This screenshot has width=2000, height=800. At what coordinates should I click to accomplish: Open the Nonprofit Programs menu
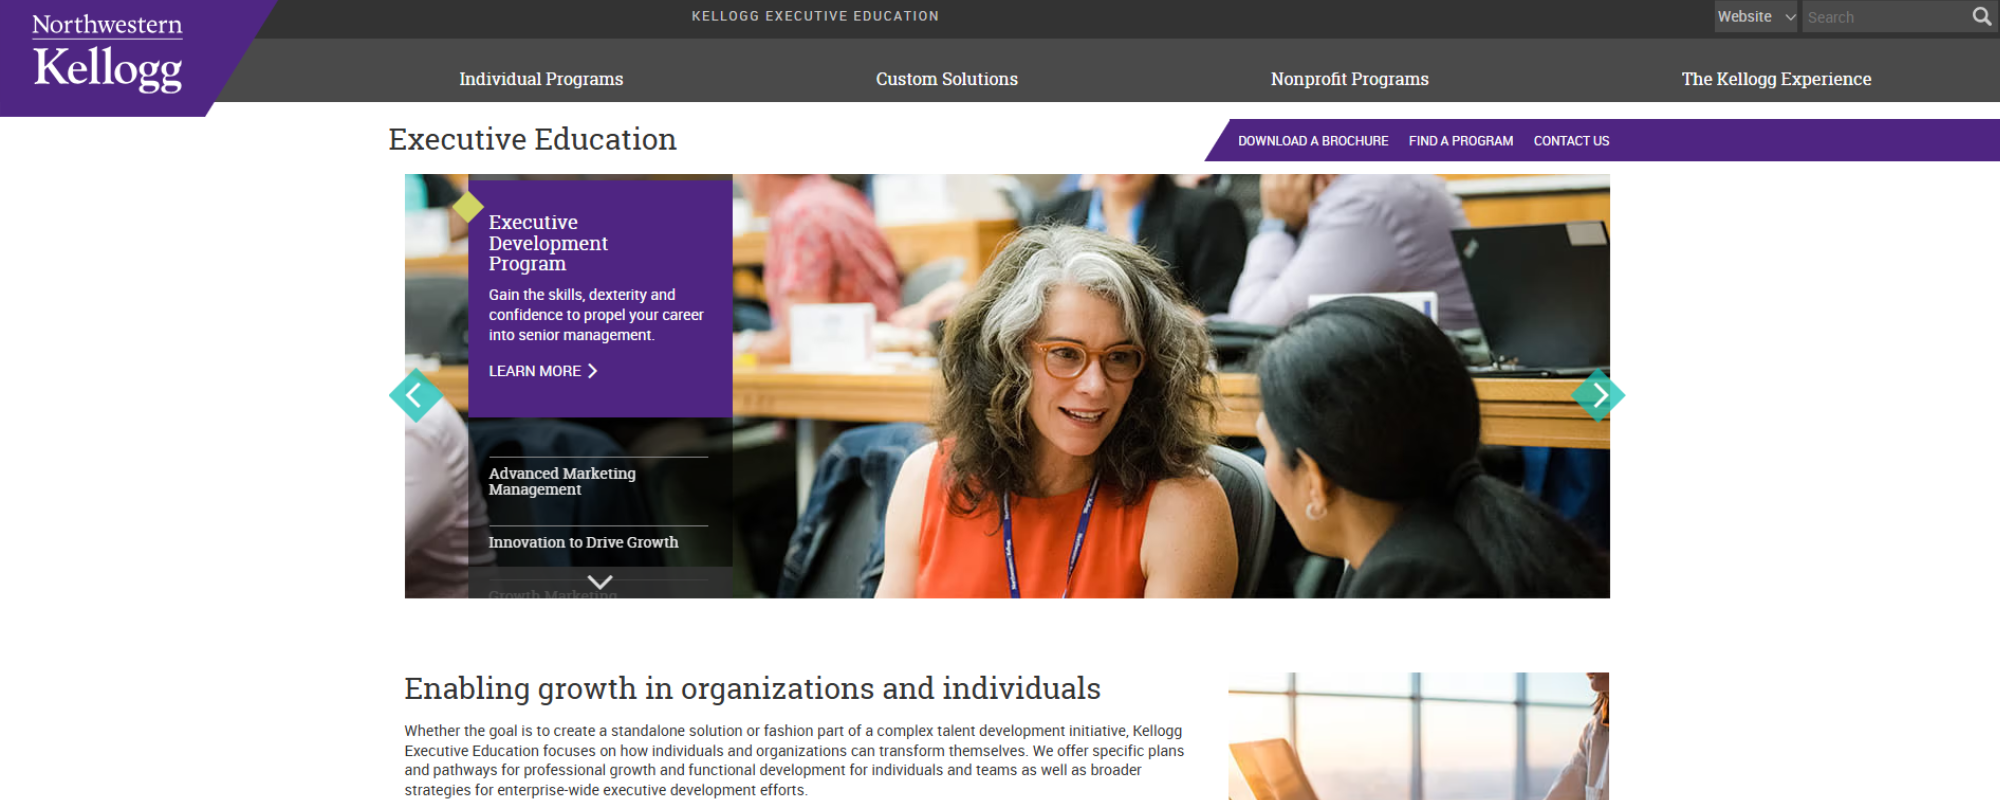pos(1350,79)
